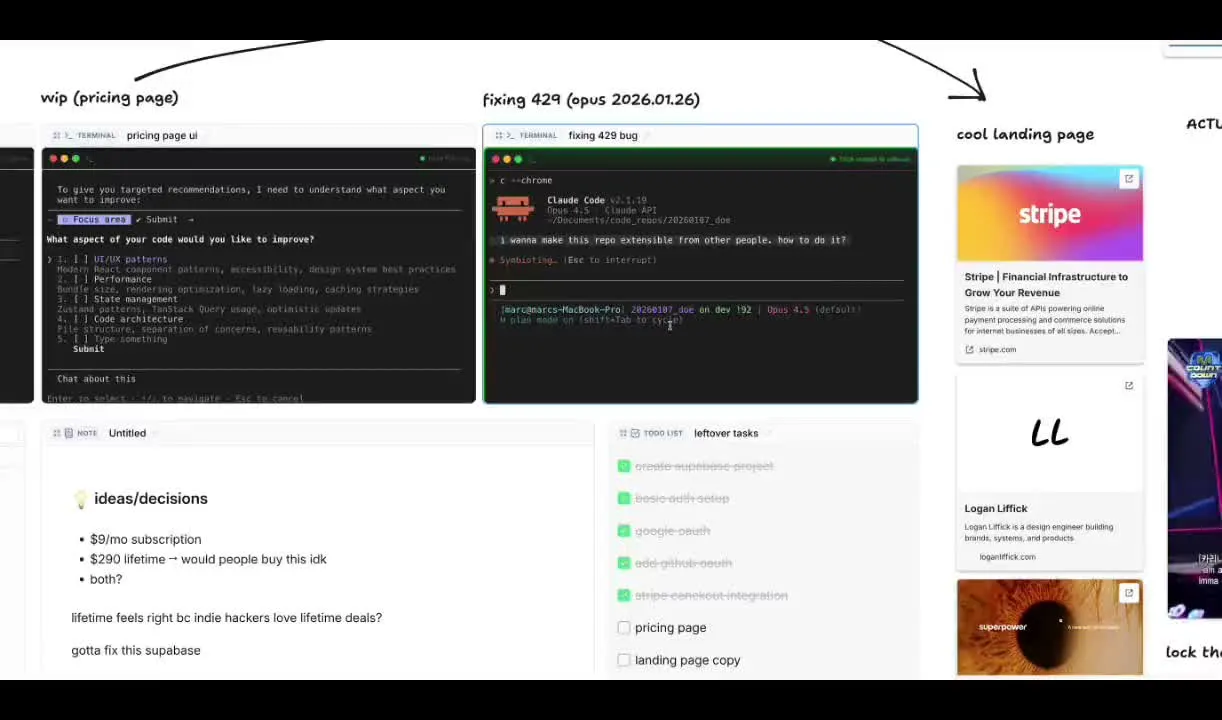Click terminal prompt icon of fixing 429 bug
This screenshot has width=1222, height=720.
(510, 136)
